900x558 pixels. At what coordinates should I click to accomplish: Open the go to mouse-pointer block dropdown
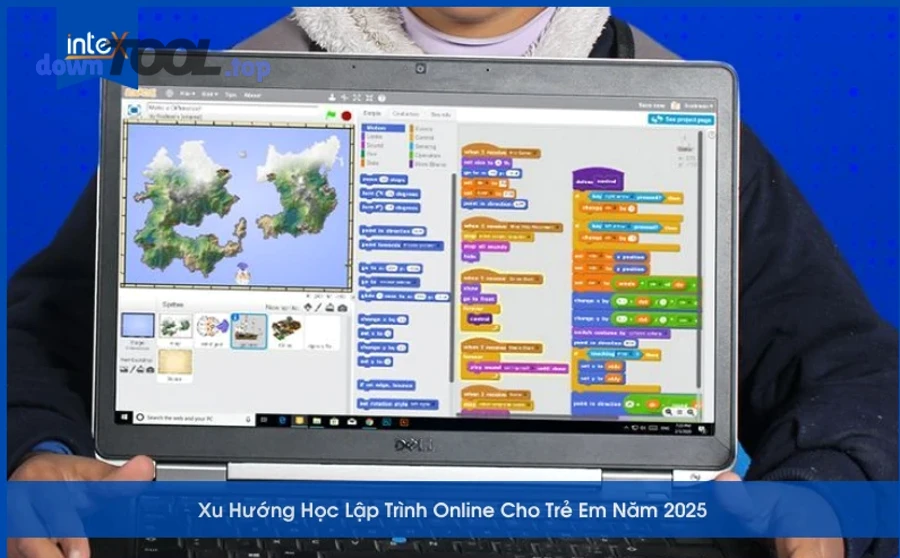397,282
